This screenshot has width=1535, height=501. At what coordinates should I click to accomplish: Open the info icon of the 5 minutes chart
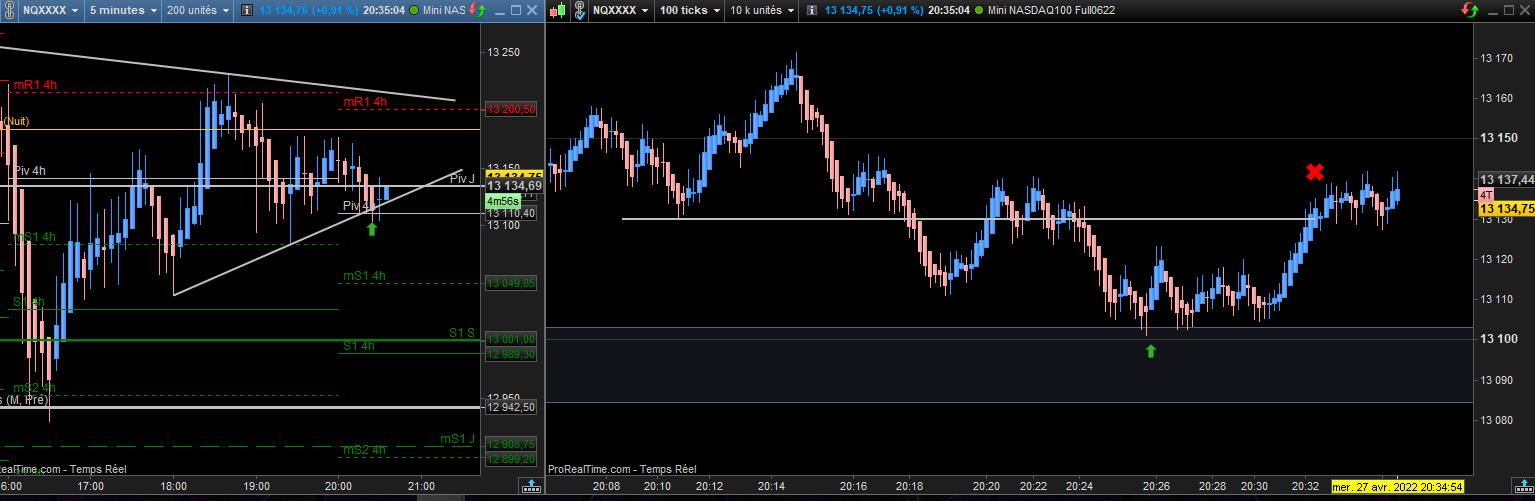(246, 10)
